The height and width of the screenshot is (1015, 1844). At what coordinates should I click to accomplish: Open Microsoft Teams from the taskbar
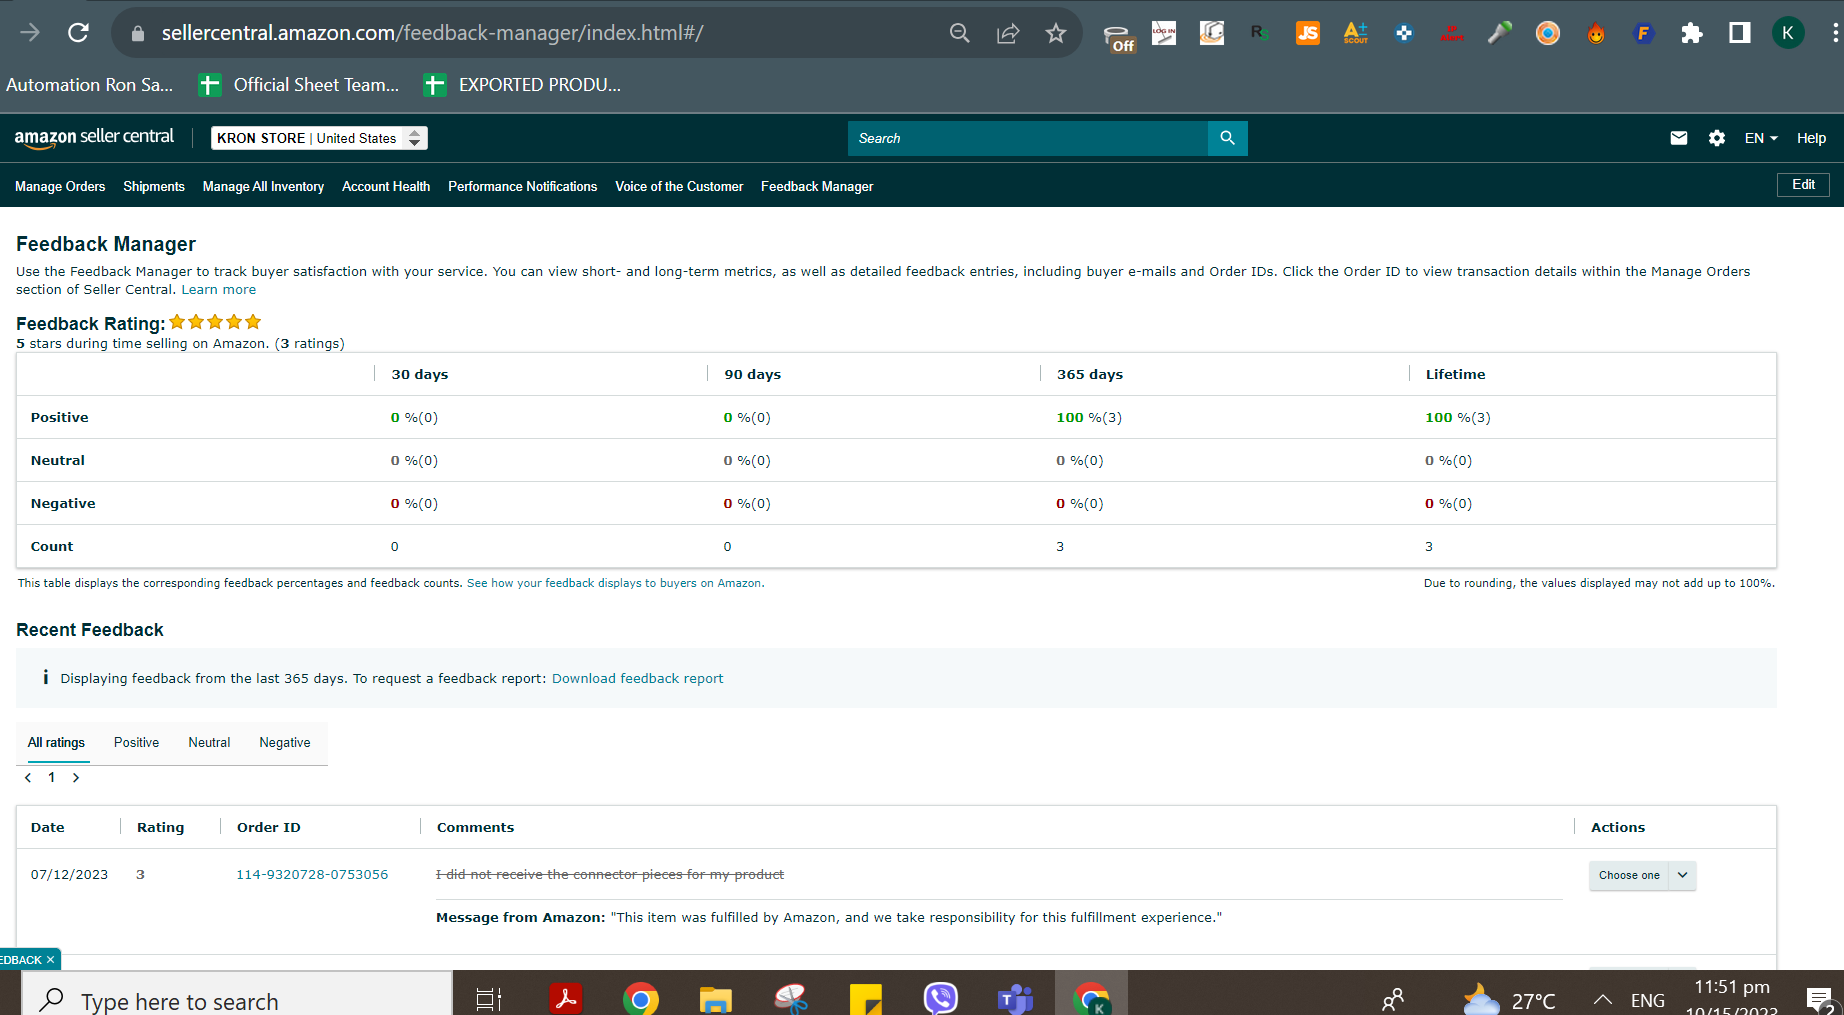[x=1016, y=998]
